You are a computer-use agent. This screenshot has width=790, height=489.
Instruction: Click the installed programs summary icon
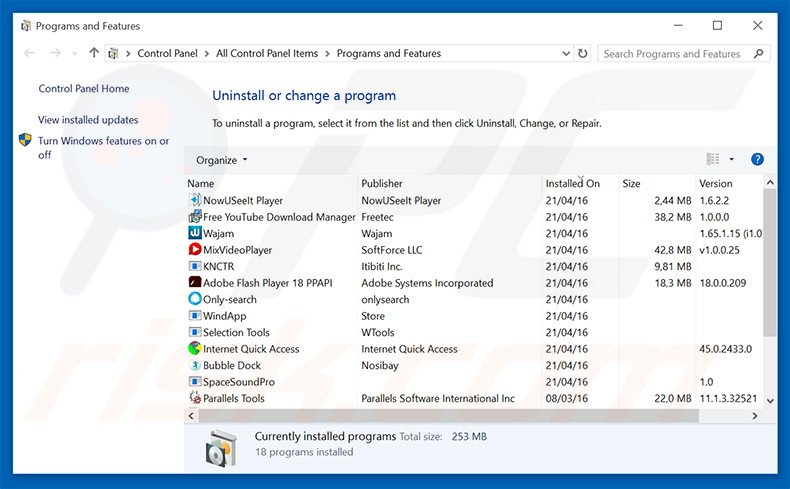pyautogui.click(x=221, y=447)
